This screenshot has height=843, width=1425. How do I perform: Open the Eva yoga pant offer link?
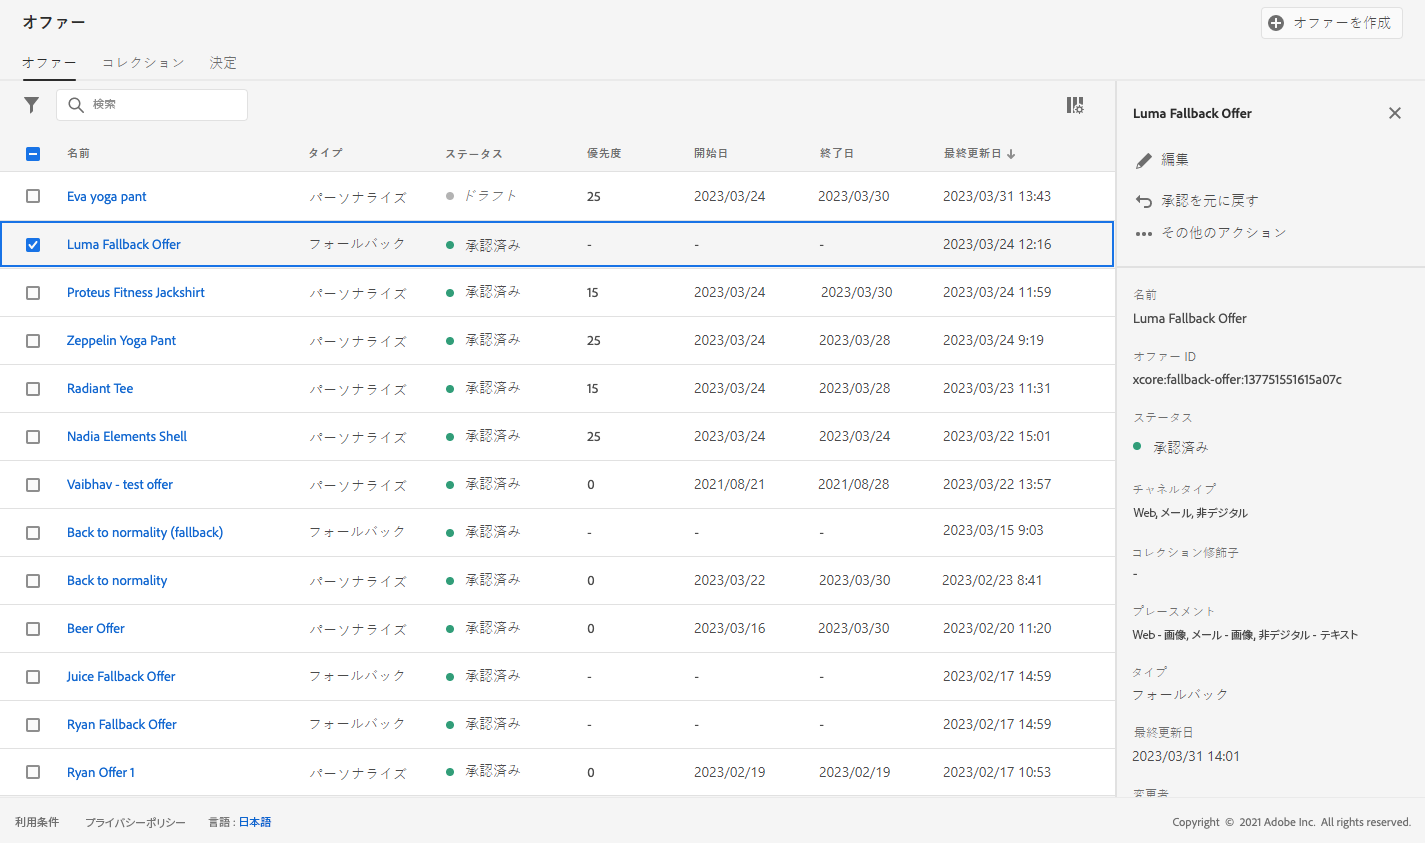point(107,197)
